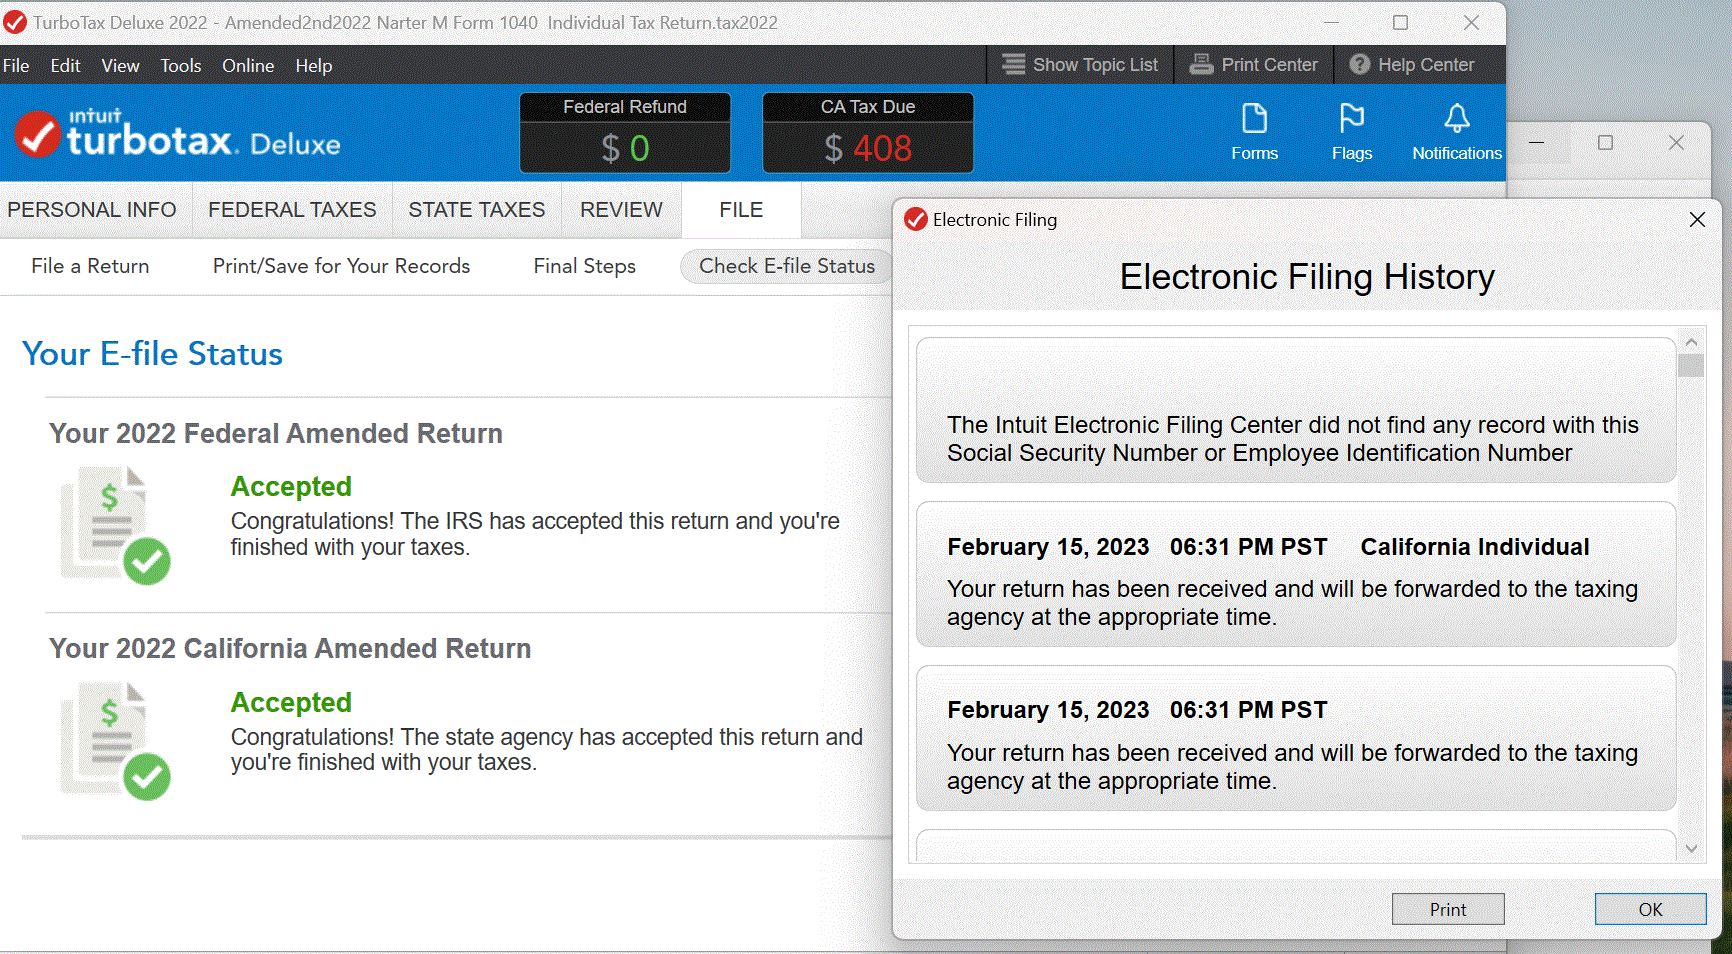
Task: Click the California Individual history entry
Action: coord(1296,574)
